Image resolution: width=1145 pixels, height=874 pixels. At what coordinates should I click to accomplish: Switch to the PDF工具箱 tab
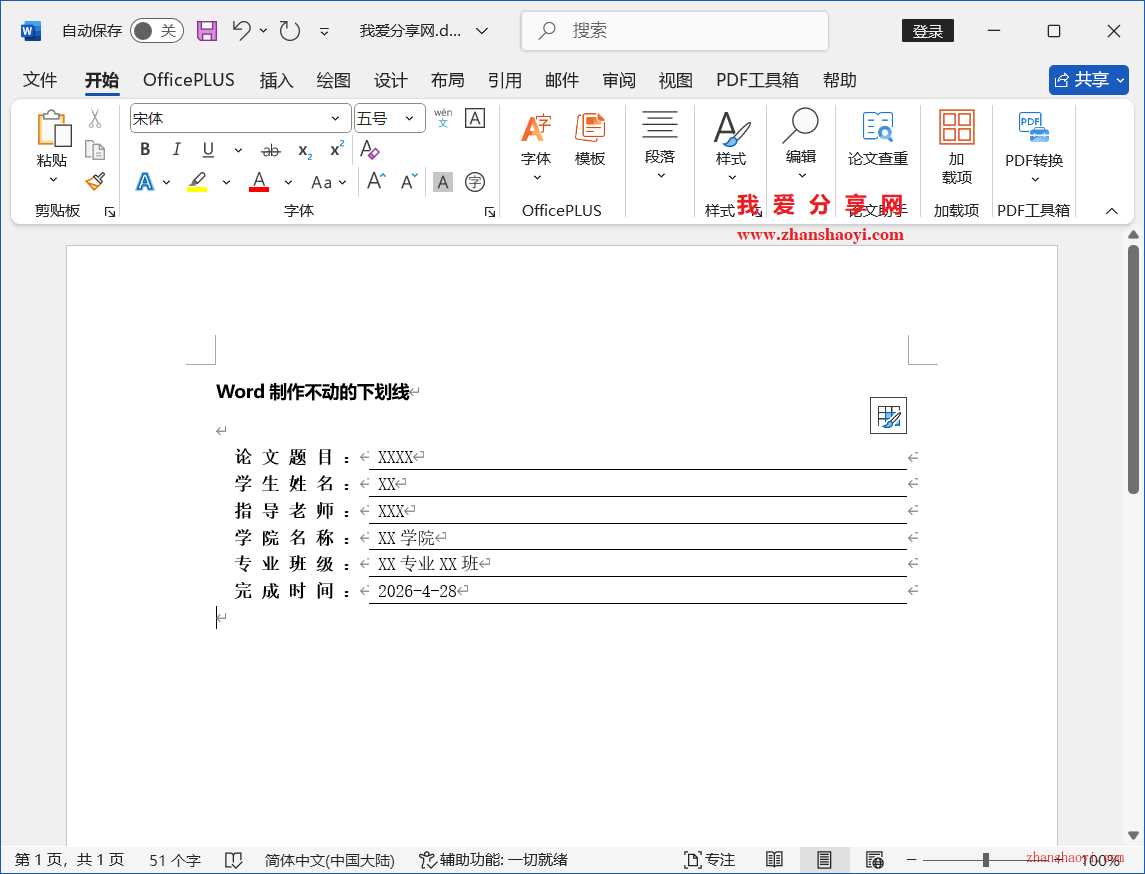tap(757, 80)
